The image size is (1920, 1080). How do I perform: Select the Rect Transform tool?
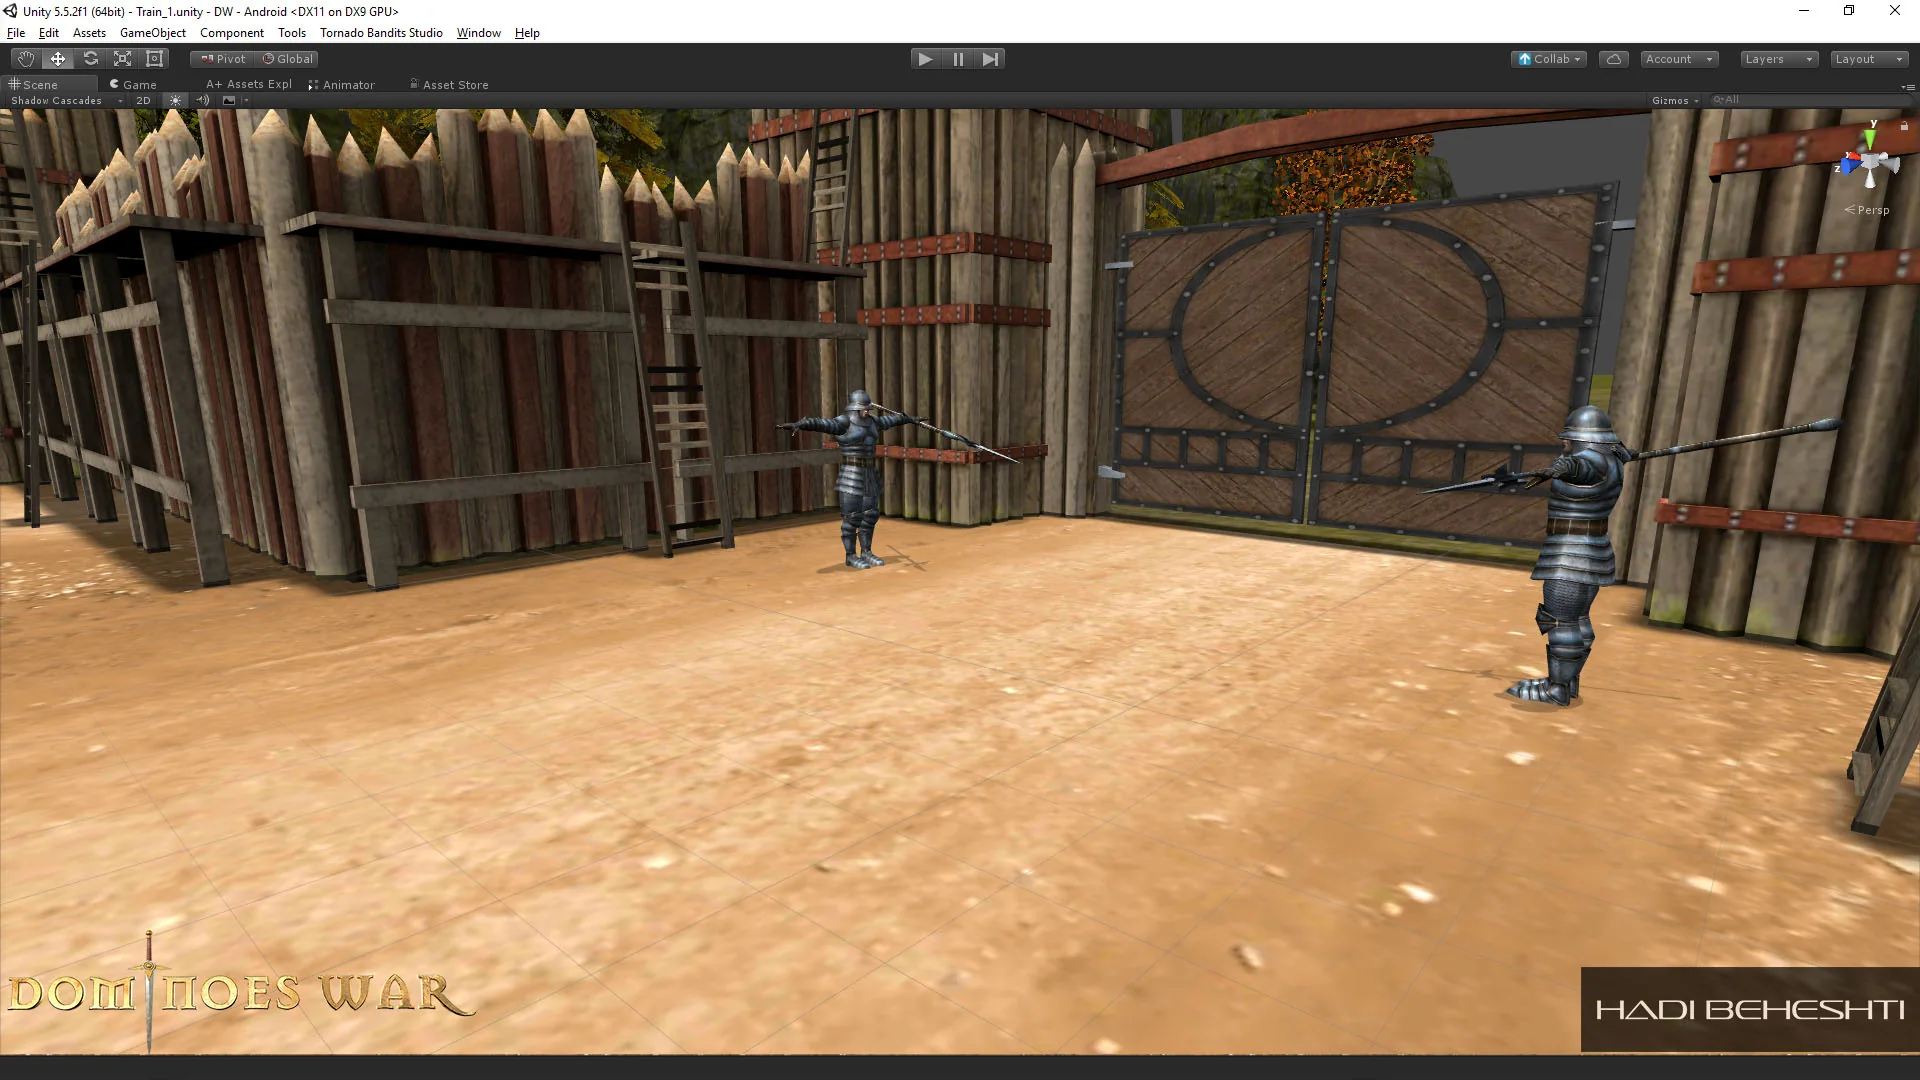(154, 59)
